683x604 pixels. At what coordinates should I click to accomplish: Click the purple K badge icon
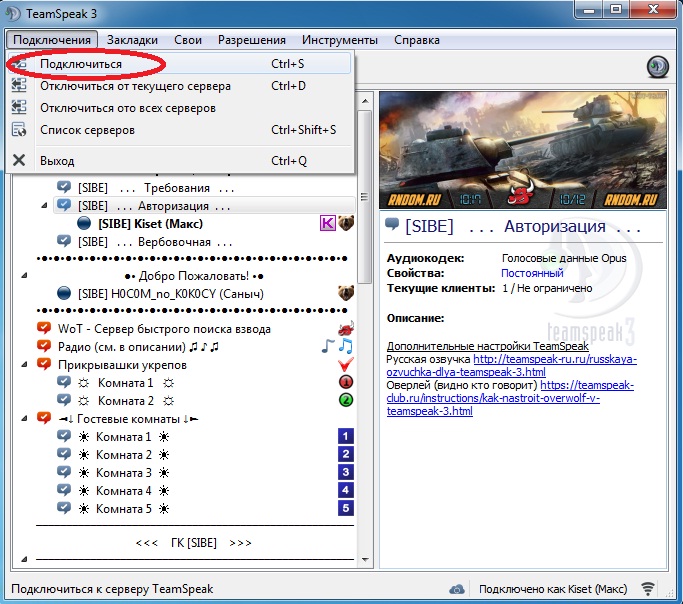[x=328, y=223]
